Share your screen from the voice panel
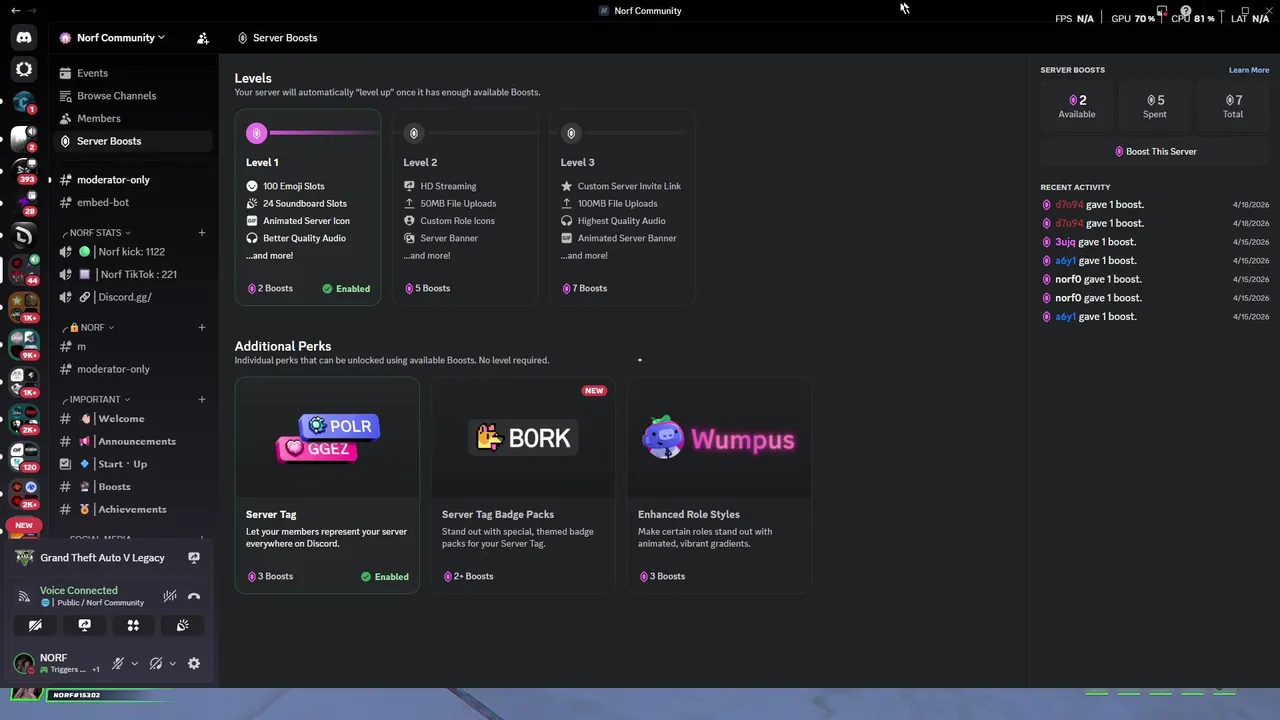Screen dimensions: 1280x720 [x=84, y=625]
